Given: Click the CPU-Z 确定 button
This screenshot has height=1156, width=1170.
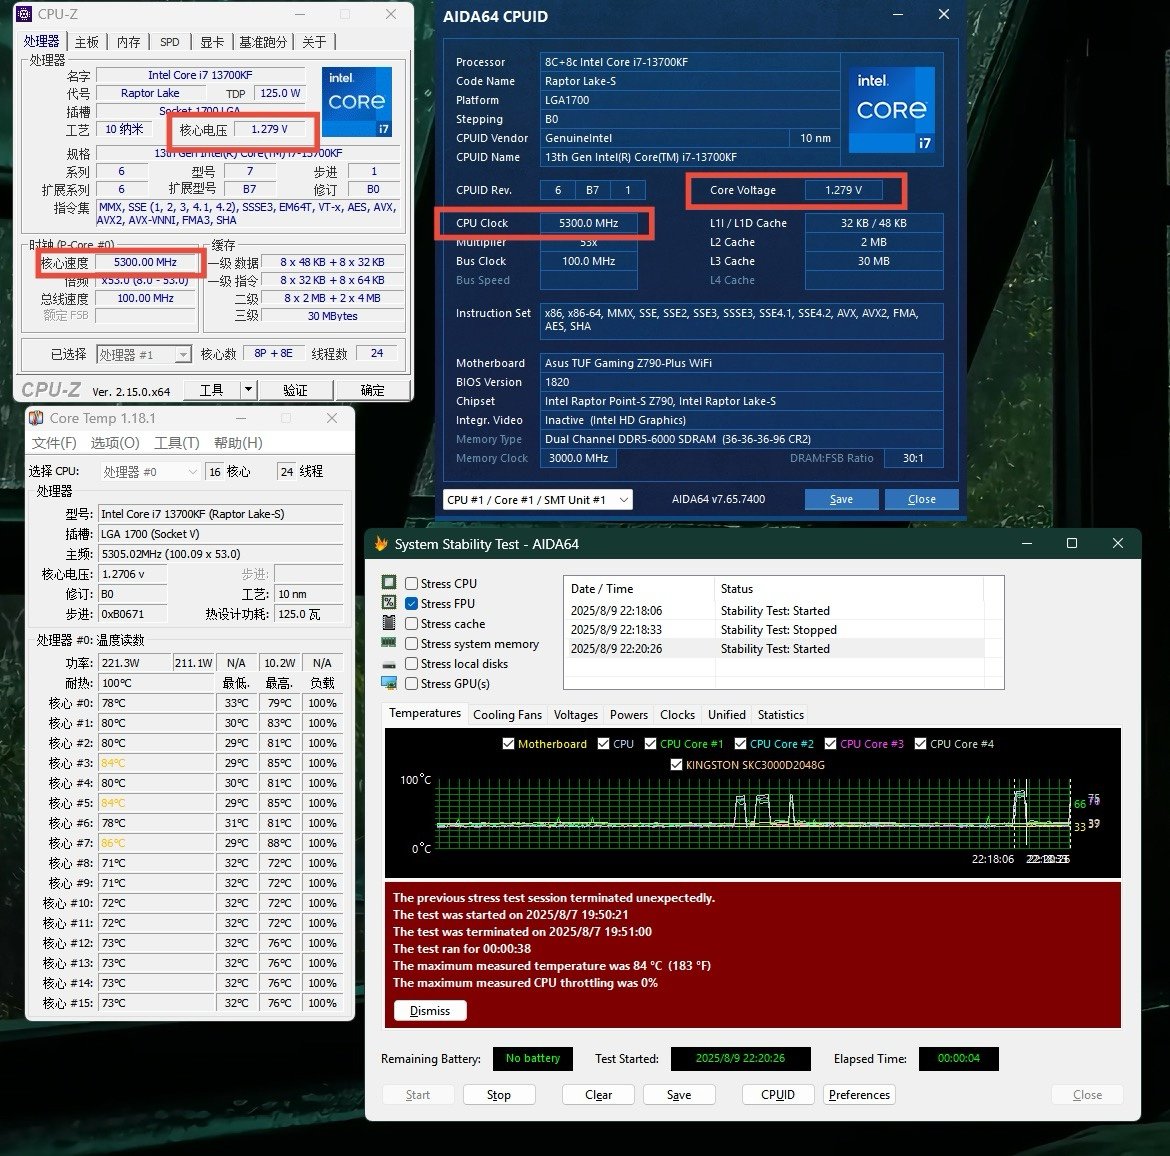Looking at the screenshot, I should 372,390.
